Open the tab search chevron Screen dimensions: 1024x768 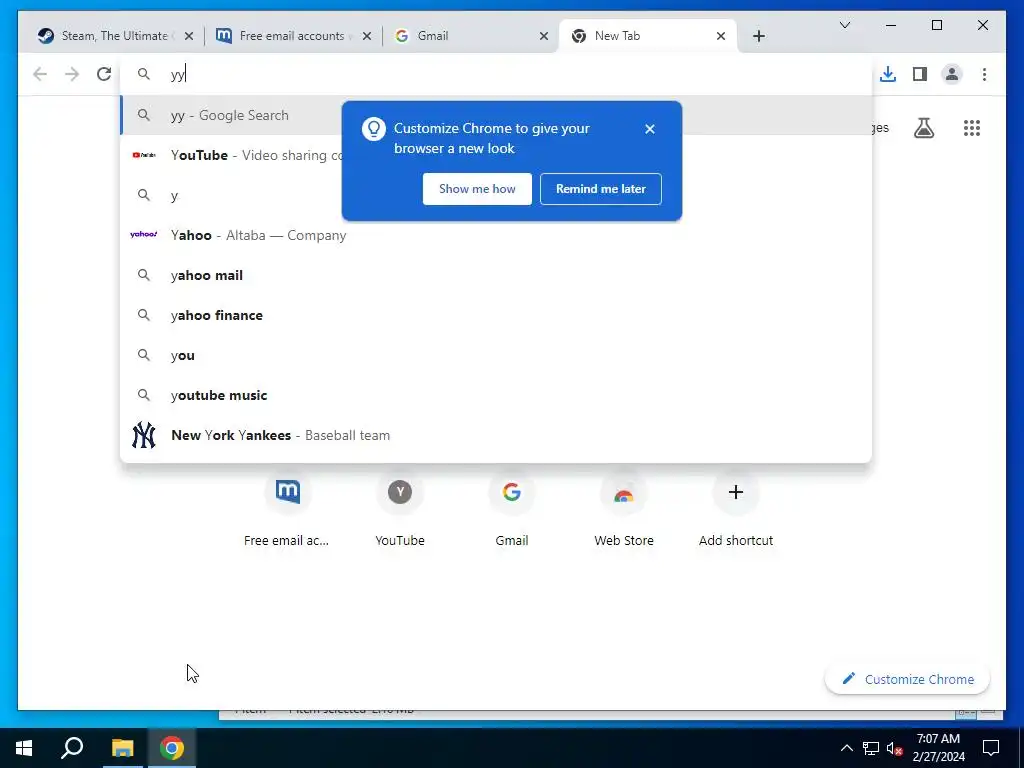tap(844, 25)
